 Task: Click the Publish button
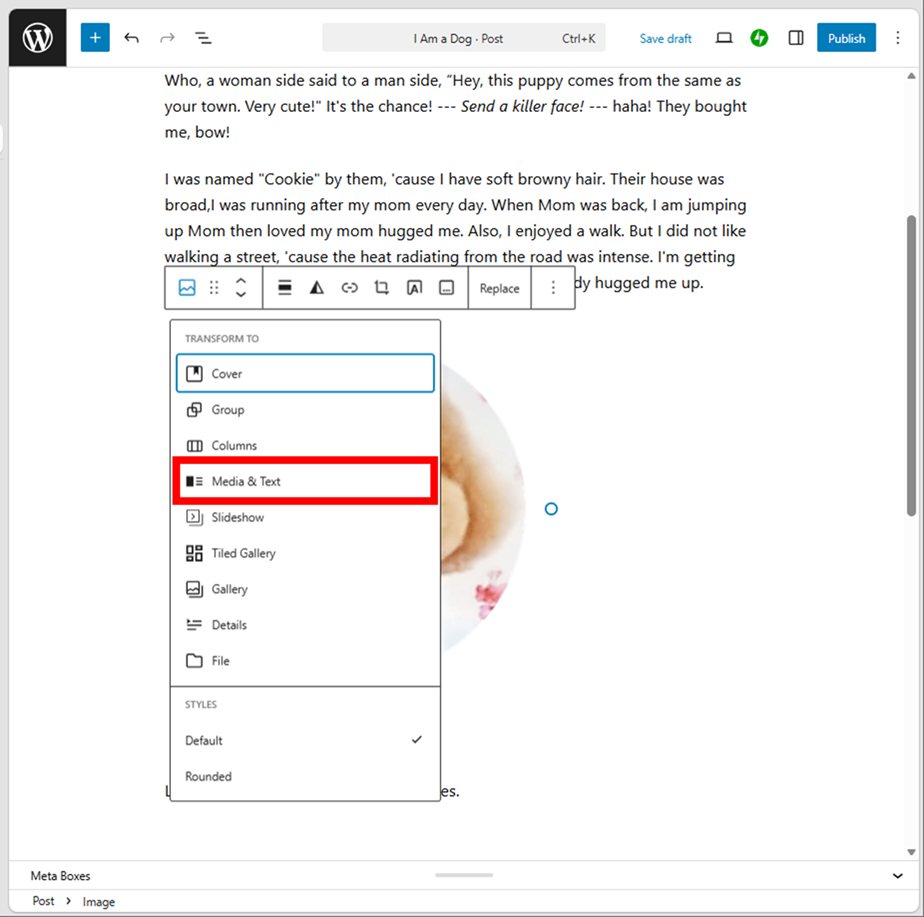tap(846, 38)
